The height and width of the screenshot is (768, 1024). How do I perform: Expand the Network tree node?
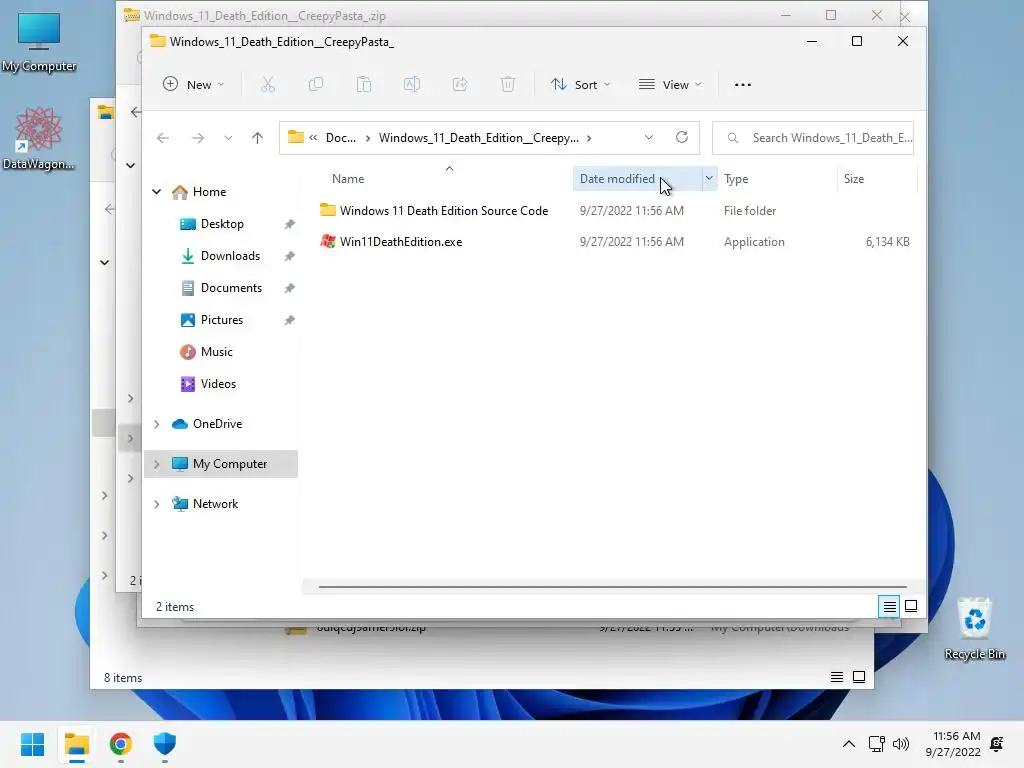tap(157, 504)
